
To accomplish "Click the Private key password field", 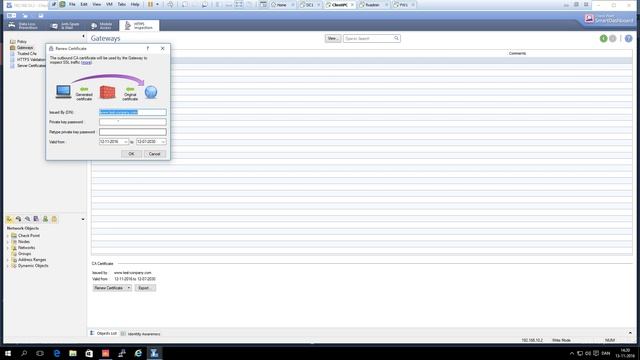I will point(133,122).
